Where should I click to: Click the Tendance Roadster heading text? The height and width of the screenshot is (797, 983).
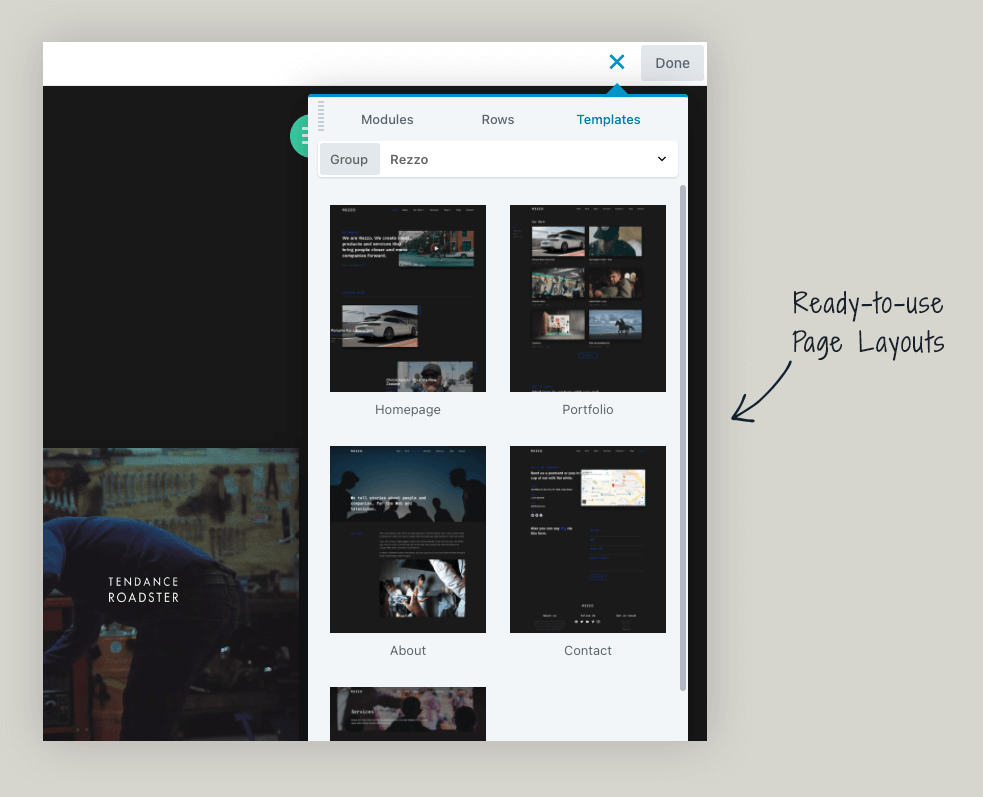pos(144,589)
